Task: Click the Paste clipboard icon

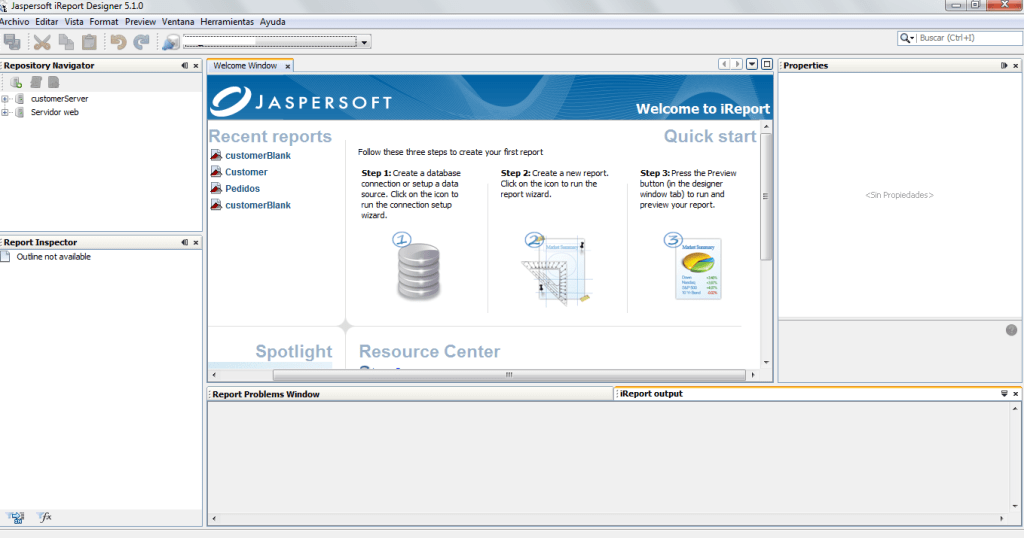Action: (x=90, y=42)
